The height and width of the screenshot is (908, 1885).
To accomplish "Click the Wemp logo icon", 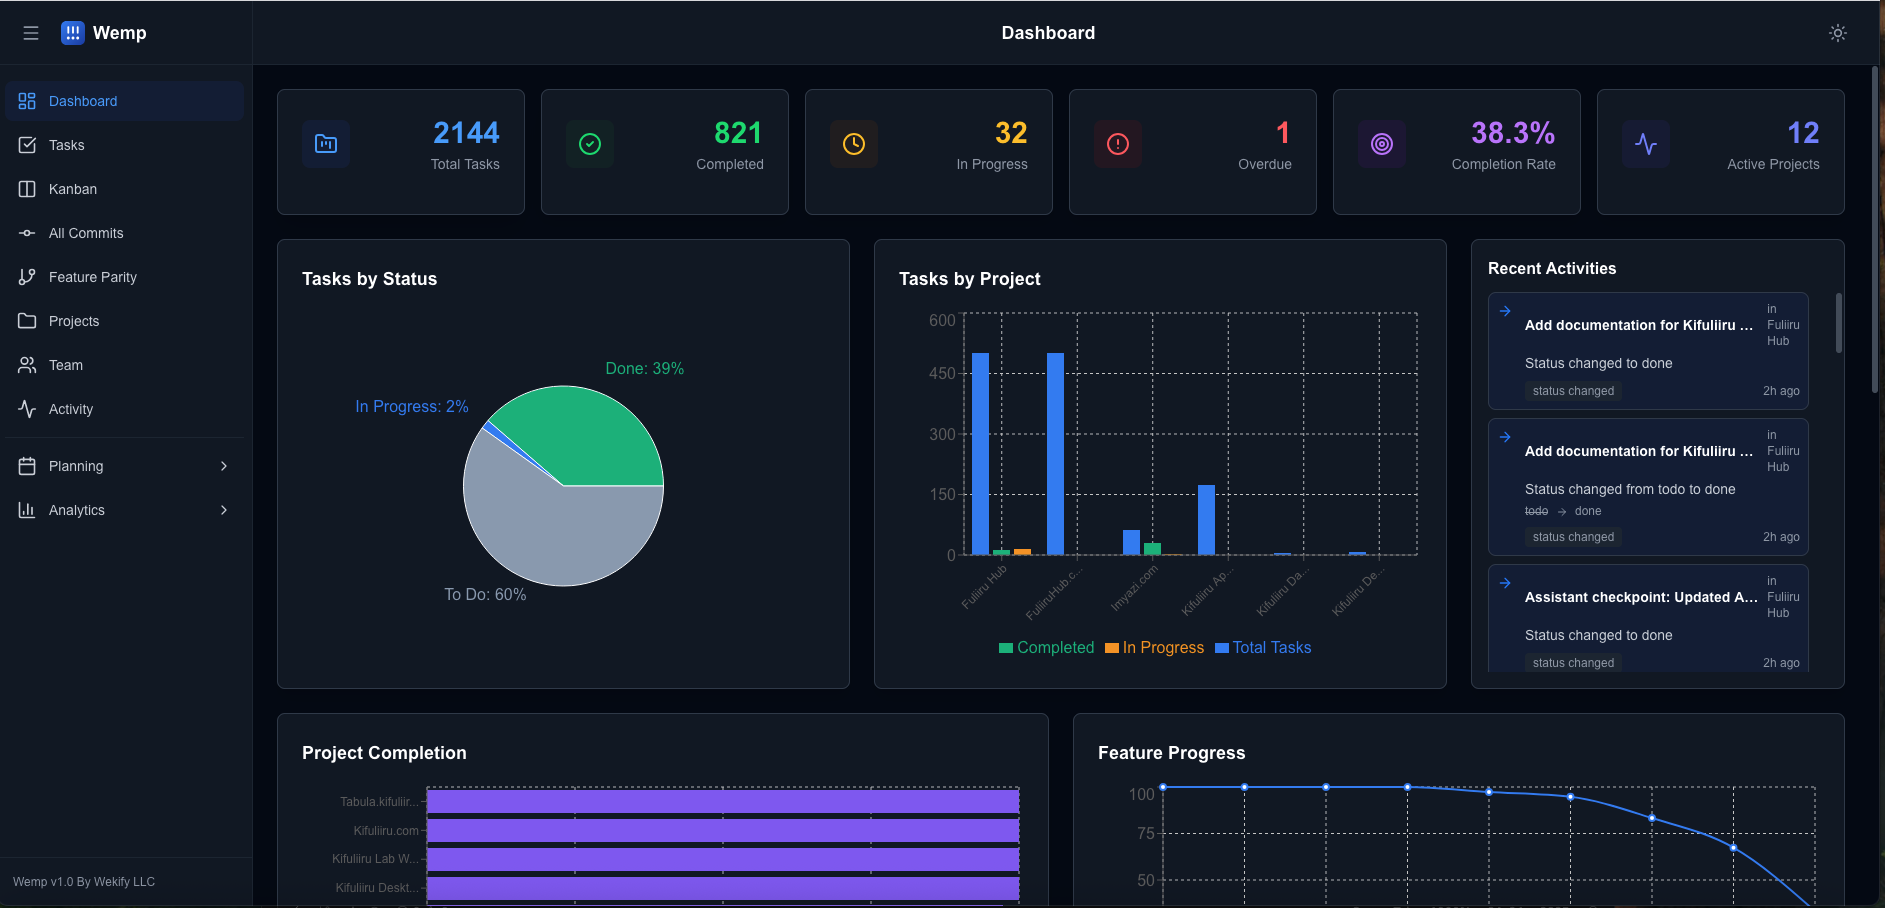I will (73, 33).
